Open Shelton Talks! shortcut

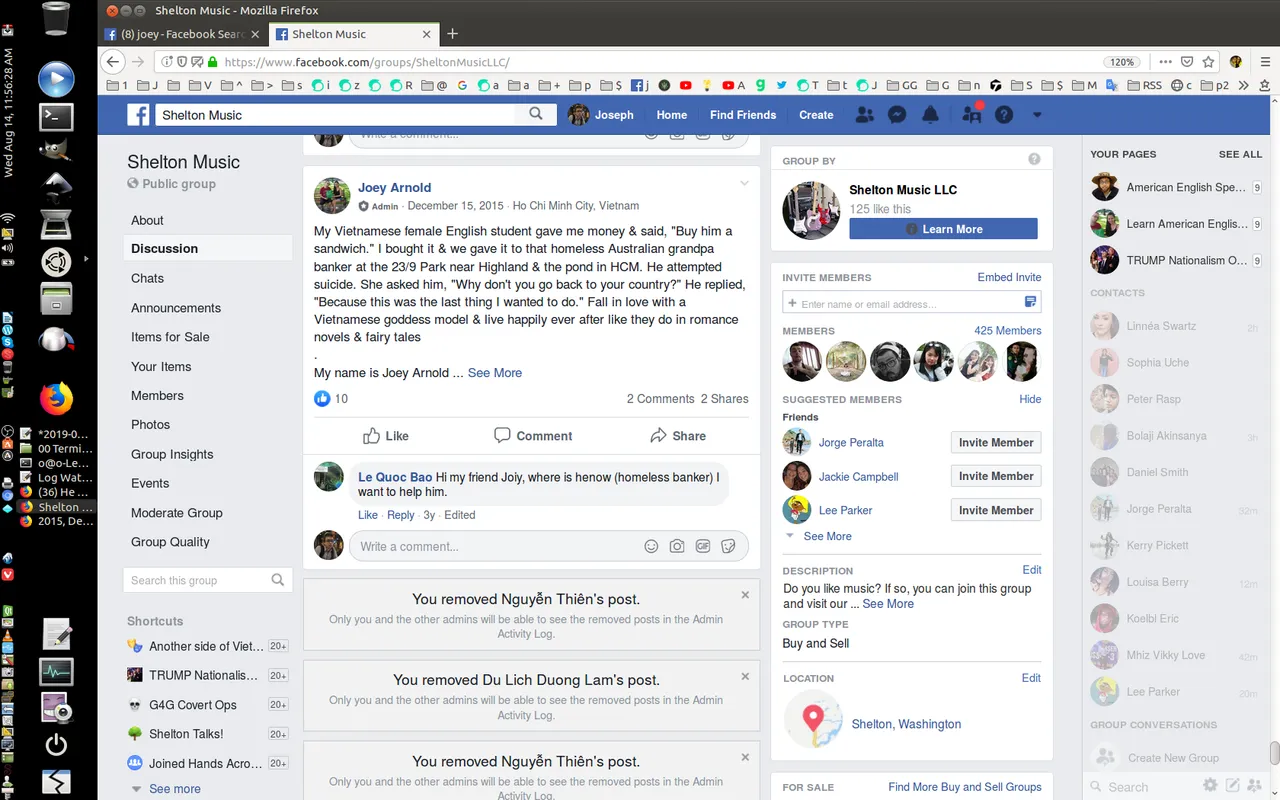(x=186, y=734)
